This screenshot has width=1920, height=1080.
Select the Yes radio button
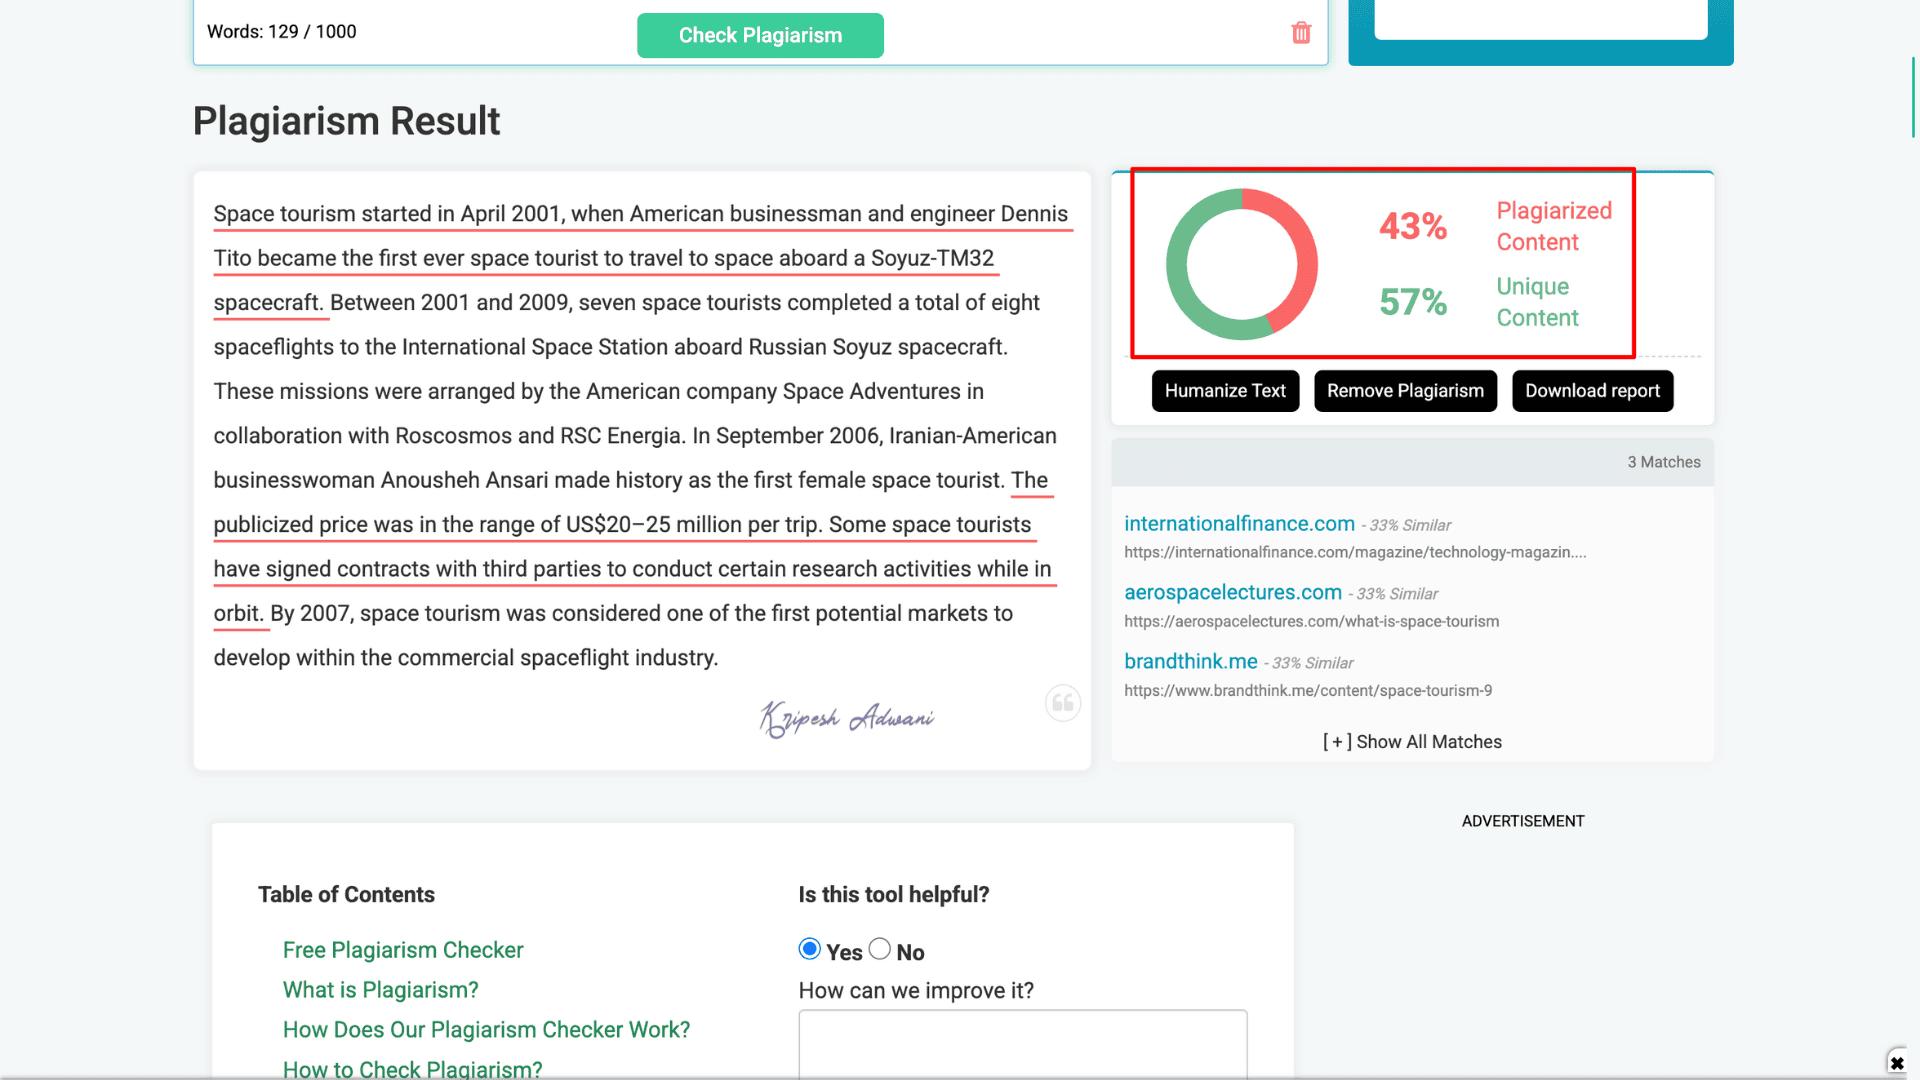click(x=810, y=949)
